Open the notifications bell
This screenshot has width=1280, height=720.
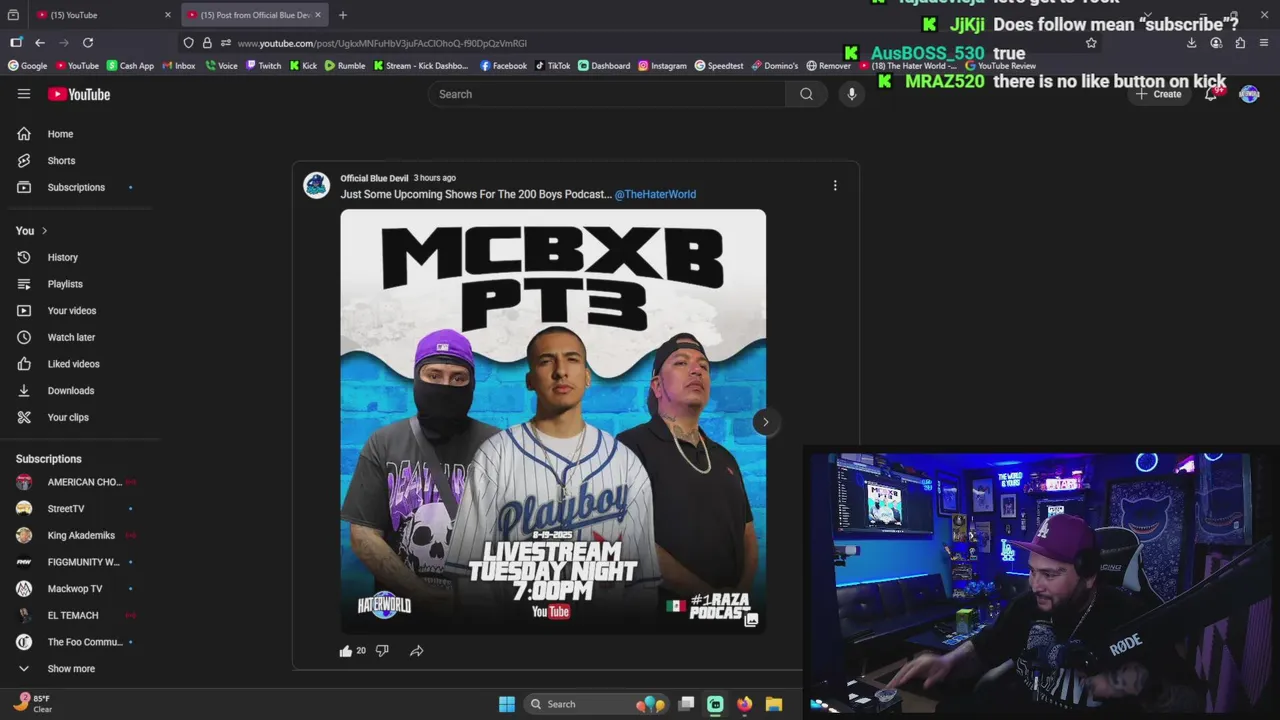tap(1211, 94)
